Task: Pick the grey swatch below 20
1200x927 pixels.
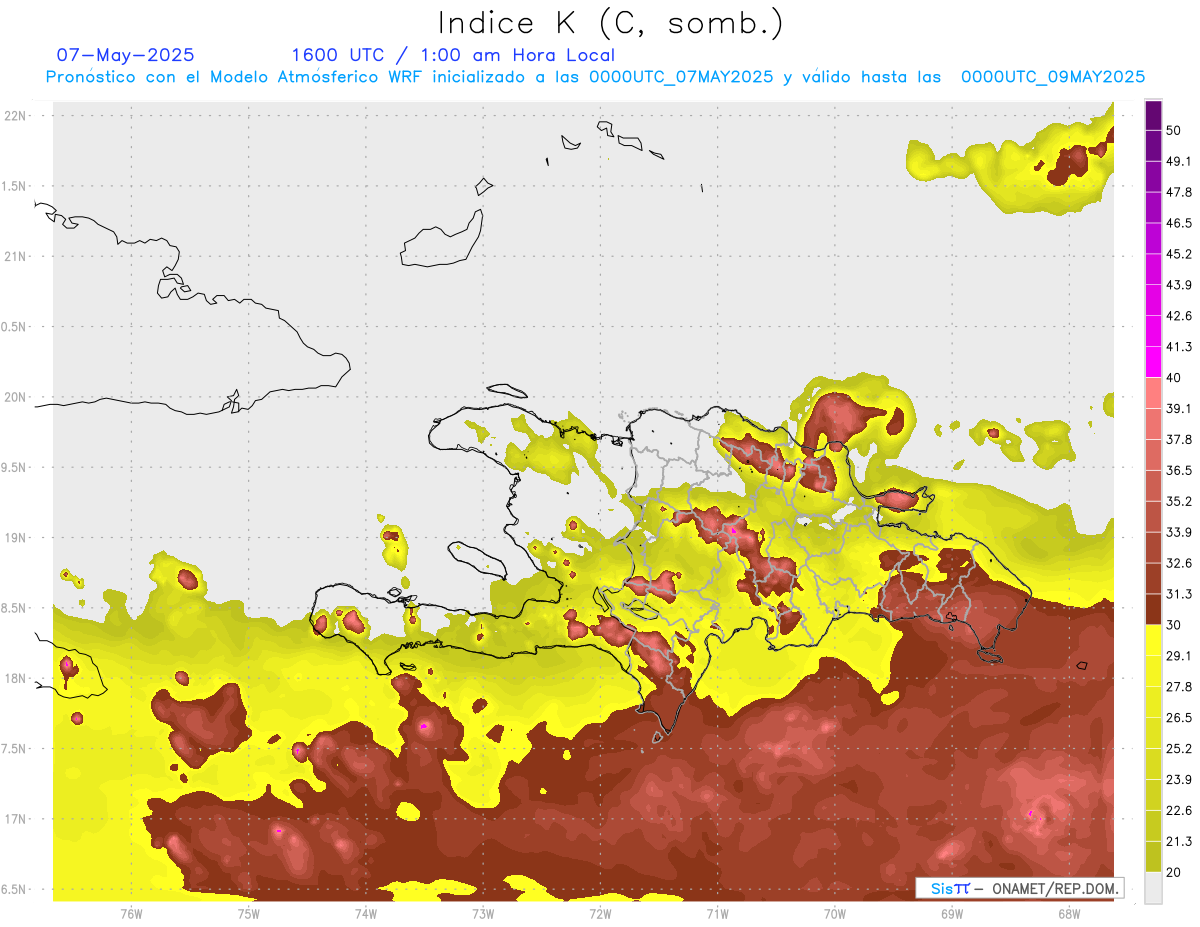Action: click(1153, 887)
